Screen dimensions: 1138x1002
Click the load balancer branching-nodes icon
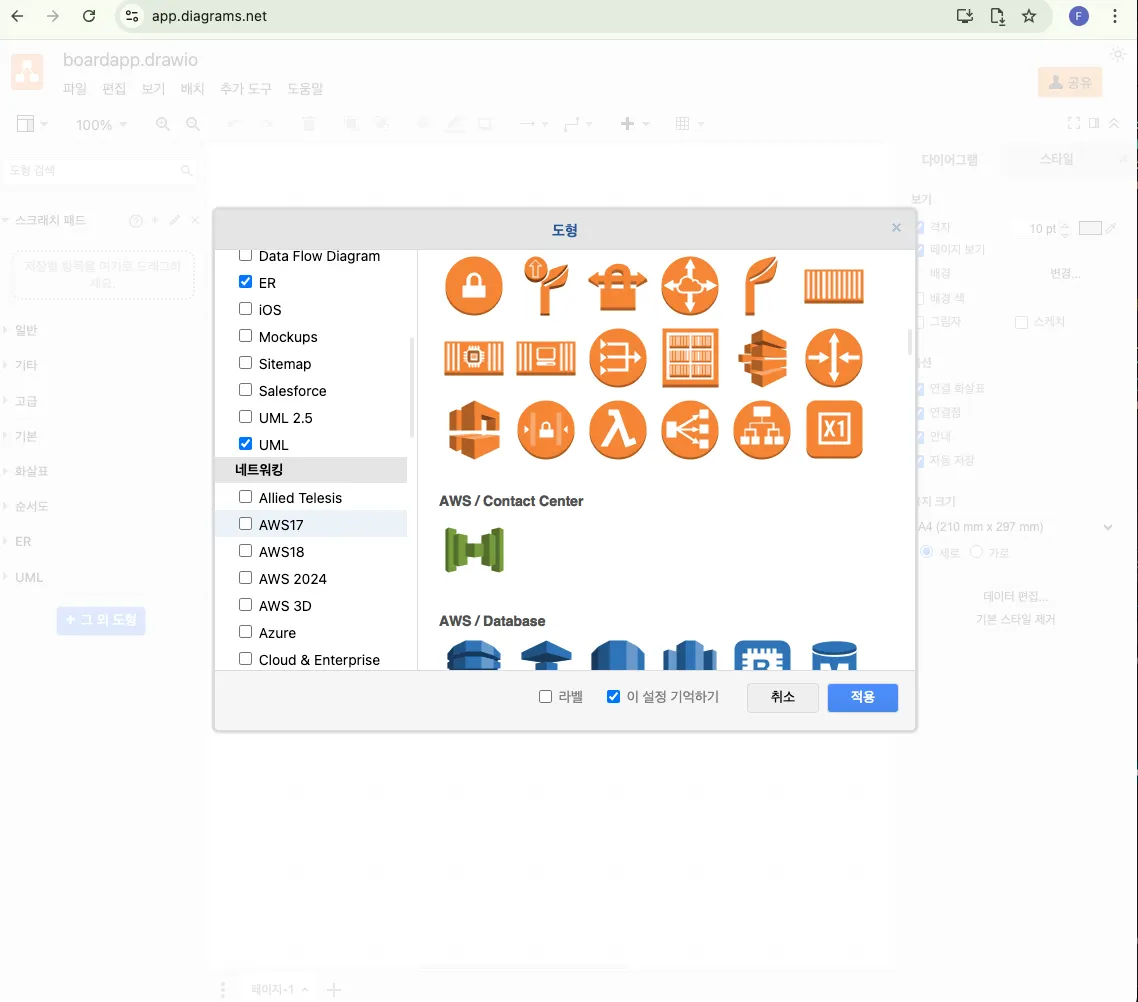tap(689, 430)
